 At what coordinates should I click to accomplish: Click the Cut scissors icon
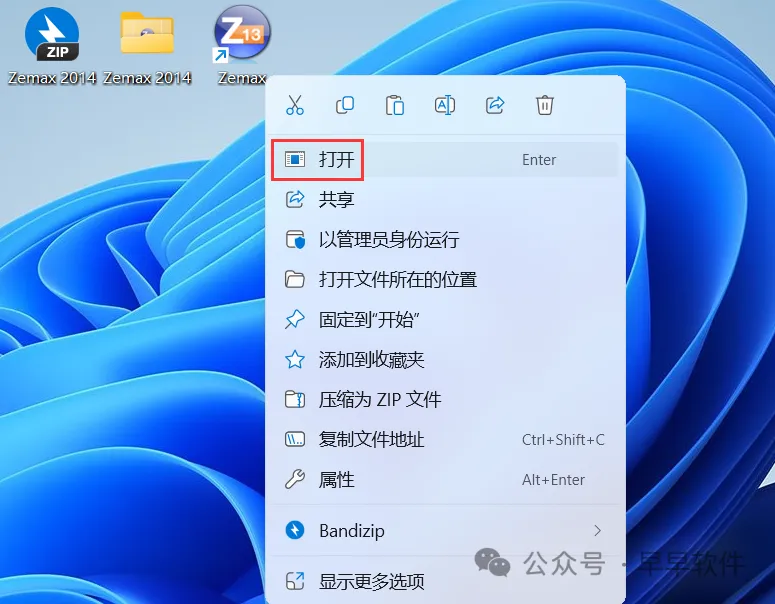pyautogui.click(x=295, y=105)
